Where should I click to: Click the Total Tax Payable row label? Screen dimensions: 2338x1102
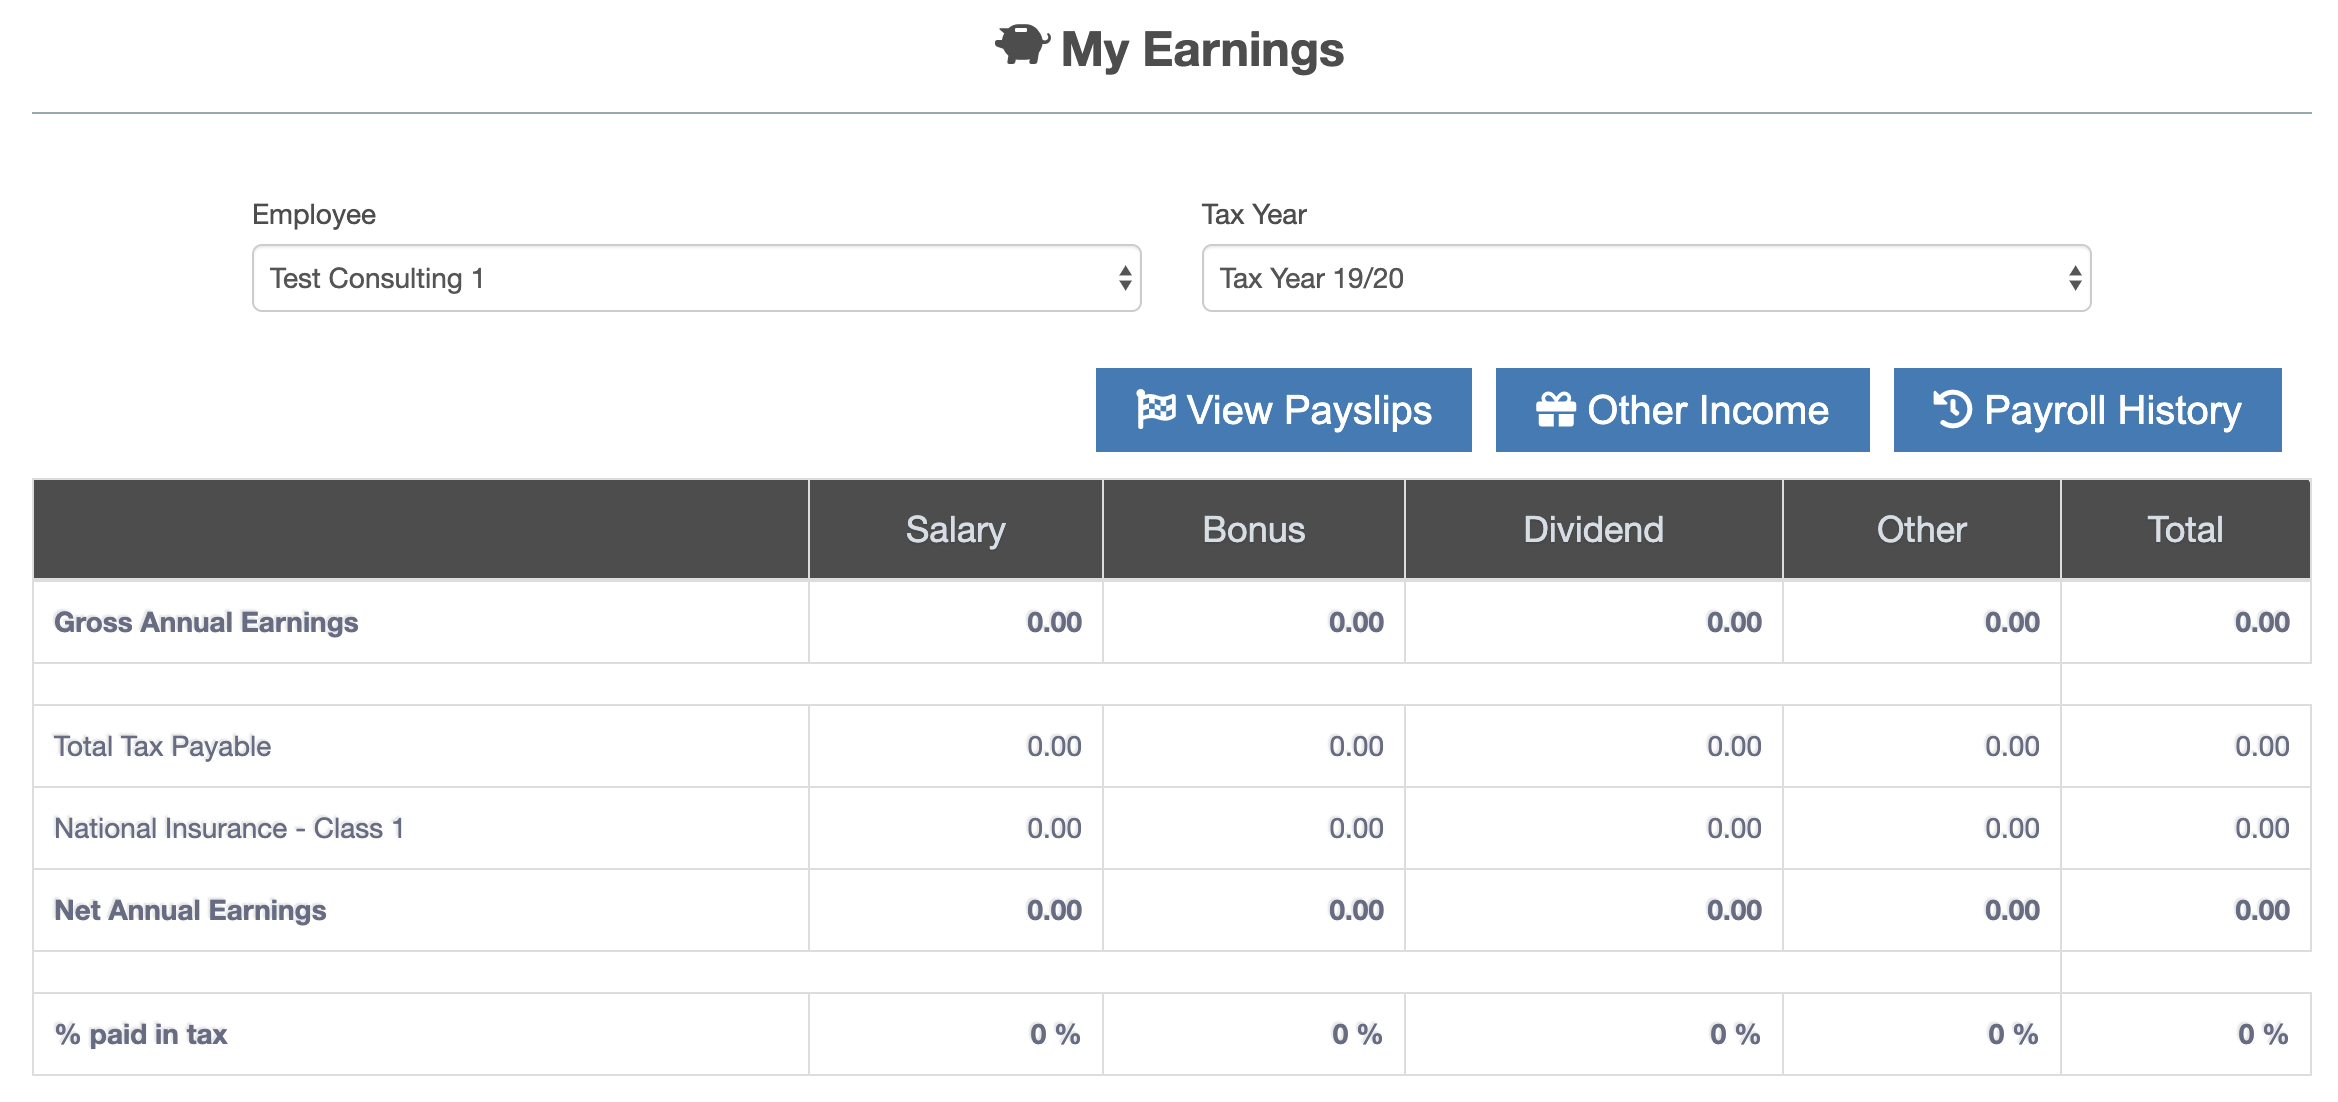pyautogui.click(x=162, y=746)
